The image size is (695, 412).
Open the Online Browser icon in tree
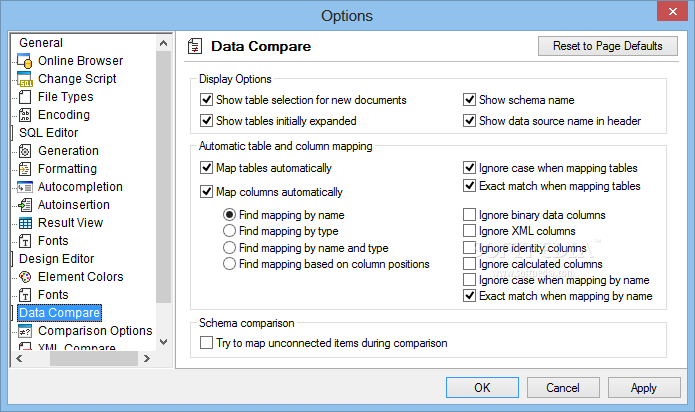(x=24, y=61)
